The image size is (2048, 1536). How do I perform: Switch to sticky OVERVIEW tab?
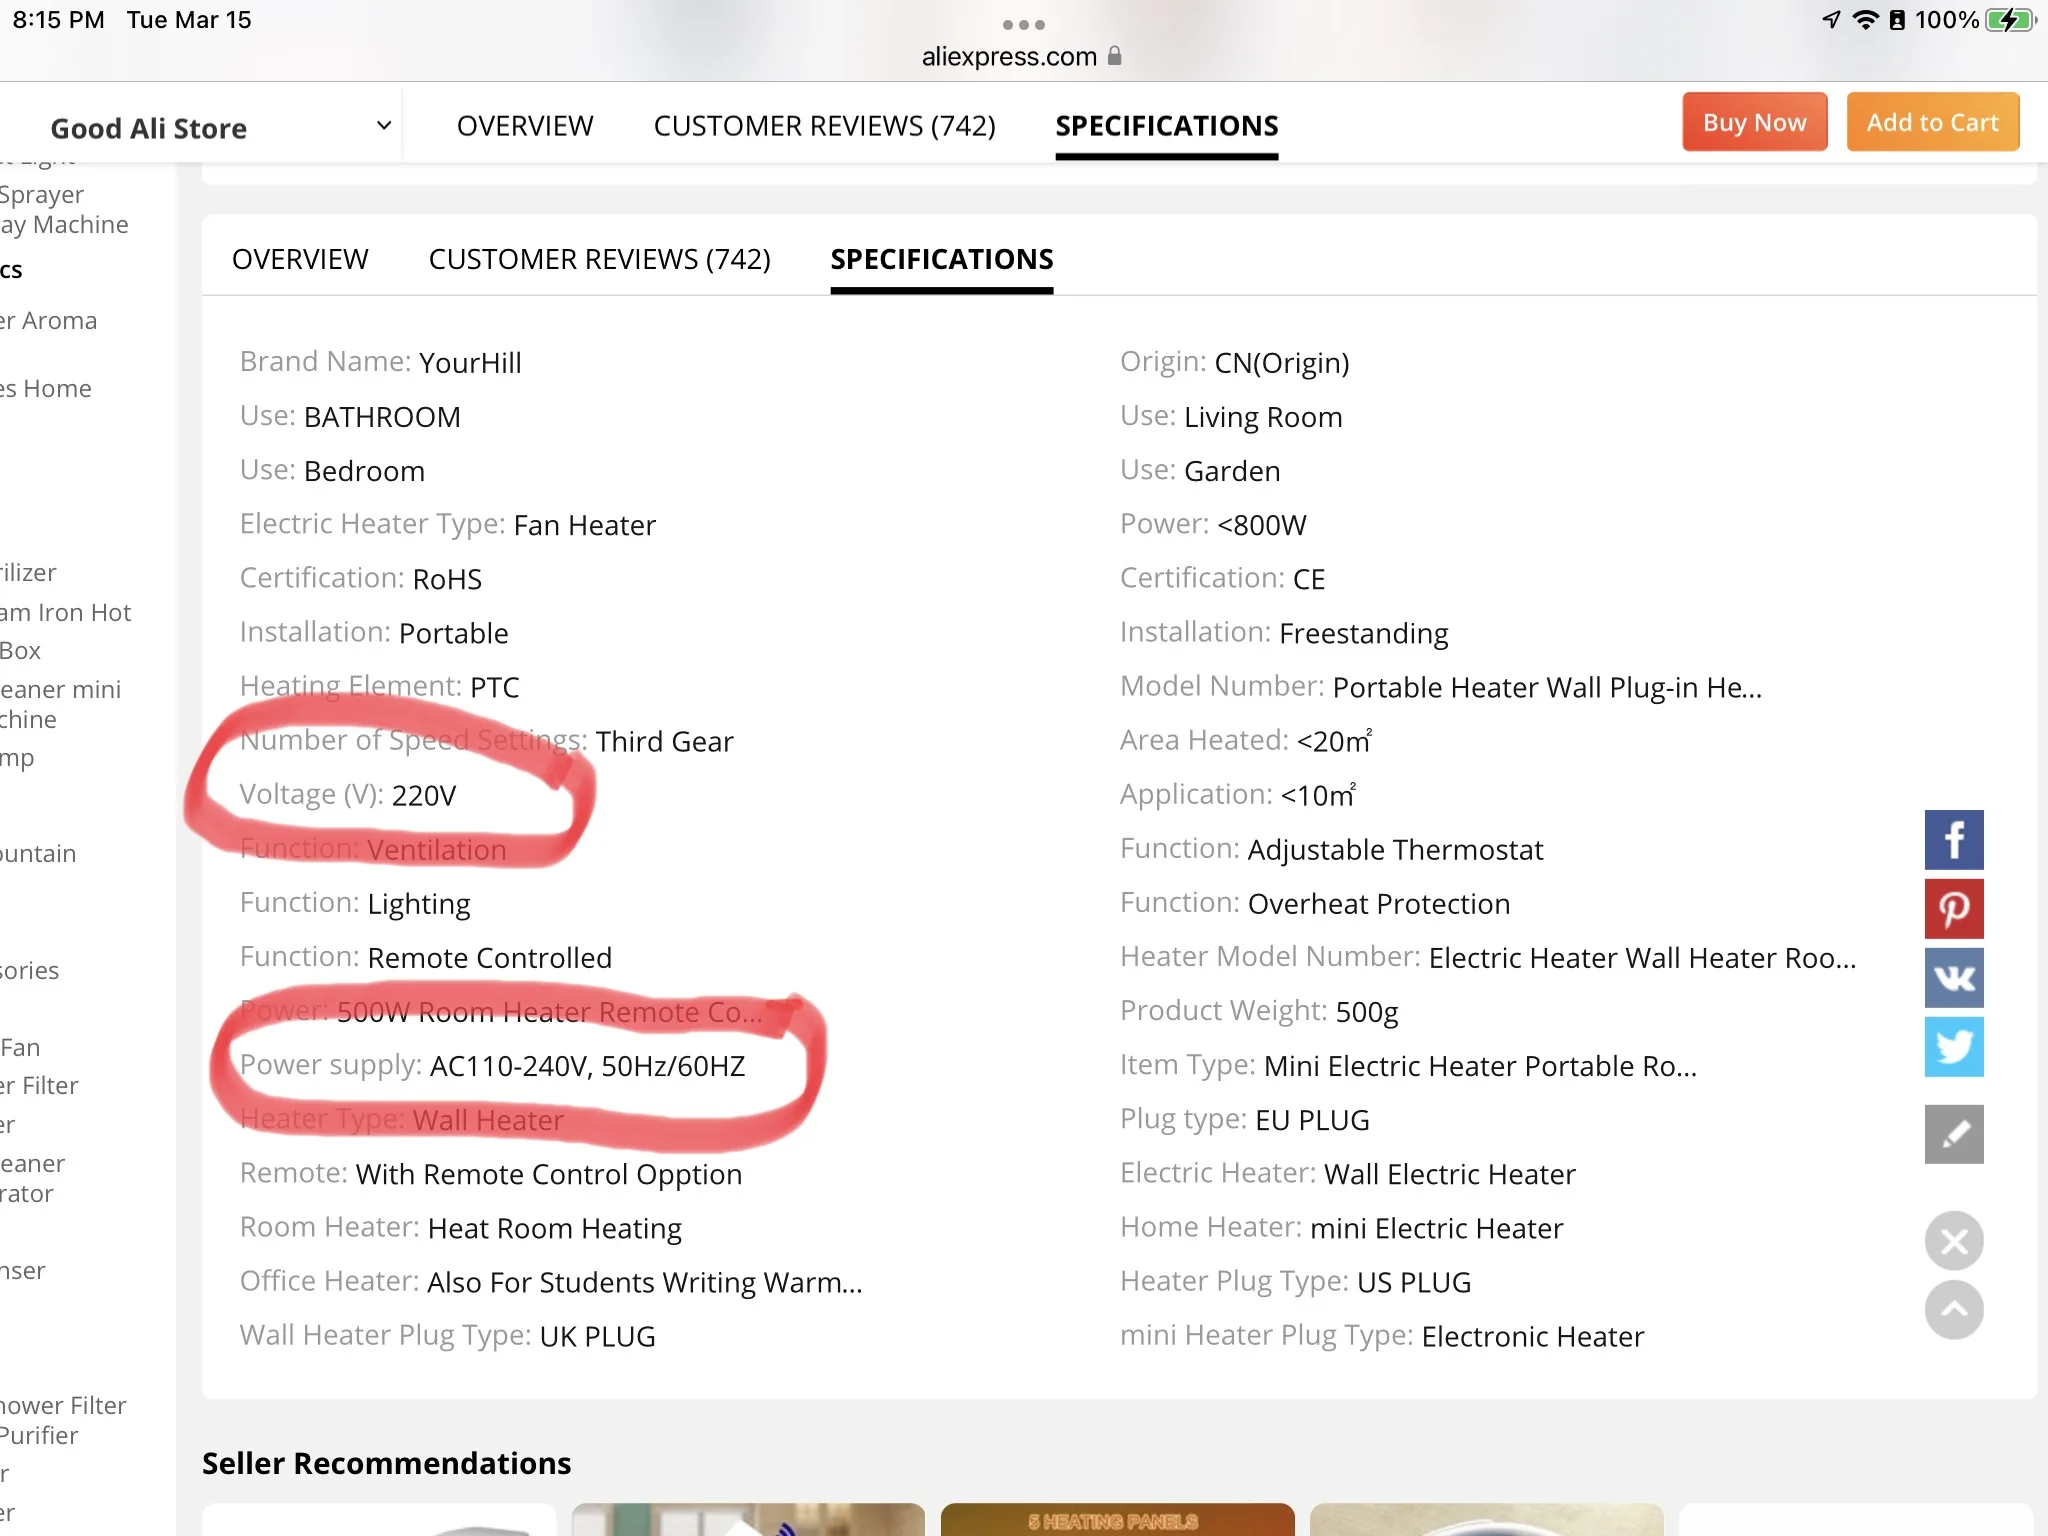click(525, 126)
